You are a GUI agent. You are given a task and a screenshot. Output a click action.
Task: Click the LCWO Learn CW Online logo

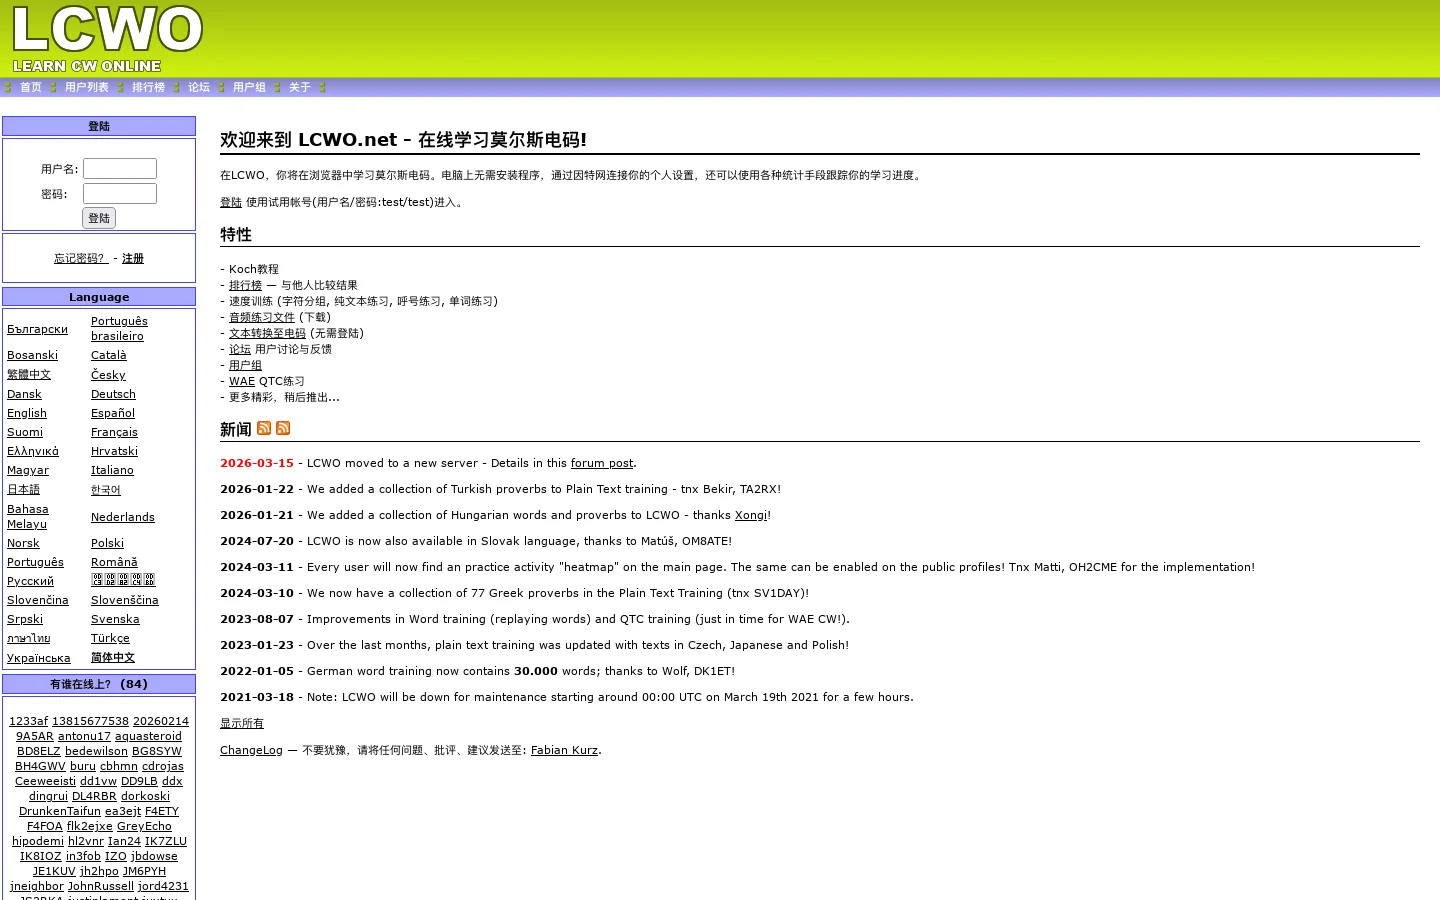click(x=107, y=39)
